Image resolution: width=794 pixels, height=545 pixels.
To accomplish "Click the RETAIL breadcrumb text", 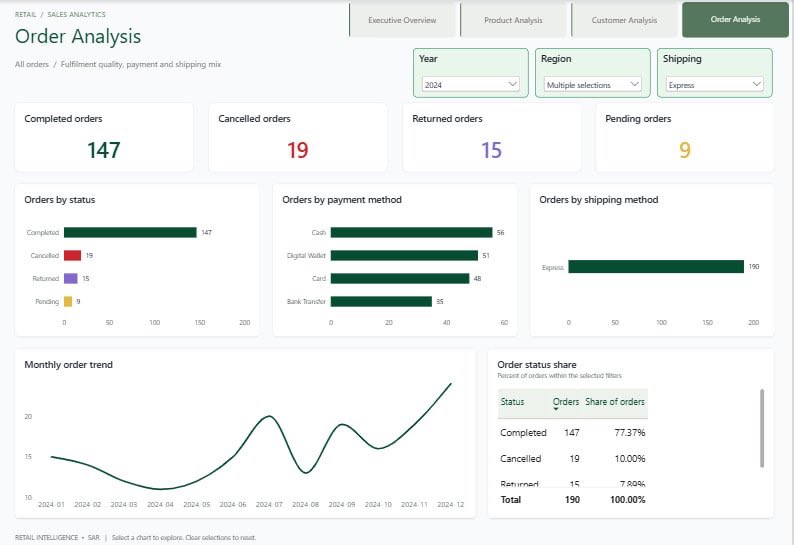I will (x=25, y=15).
